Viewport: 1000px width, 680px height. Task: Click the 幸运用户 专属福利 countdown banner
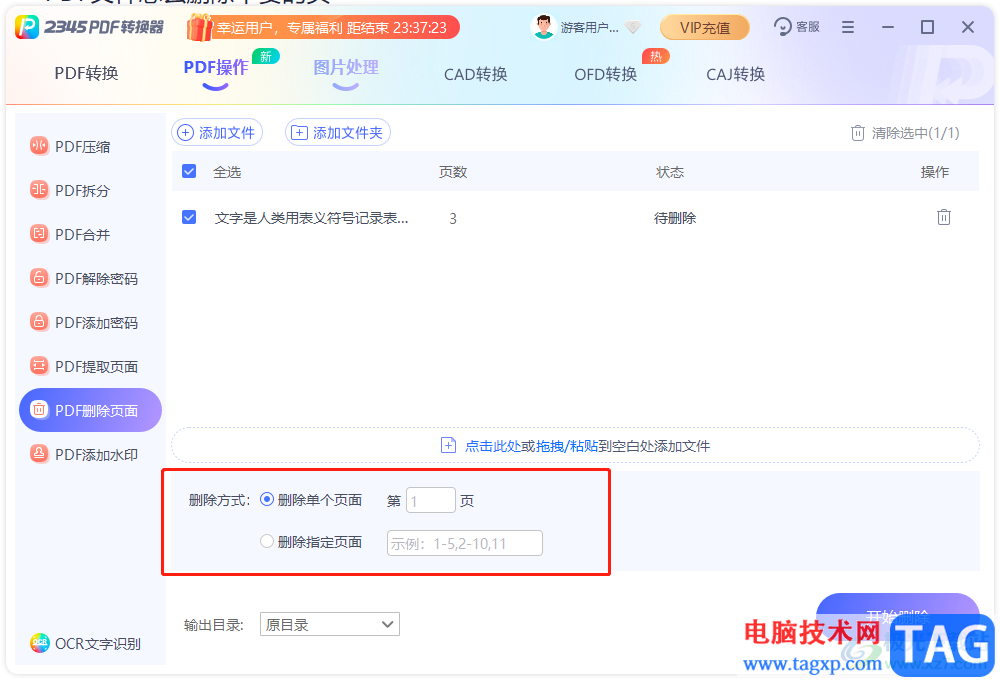coord(332,27)
